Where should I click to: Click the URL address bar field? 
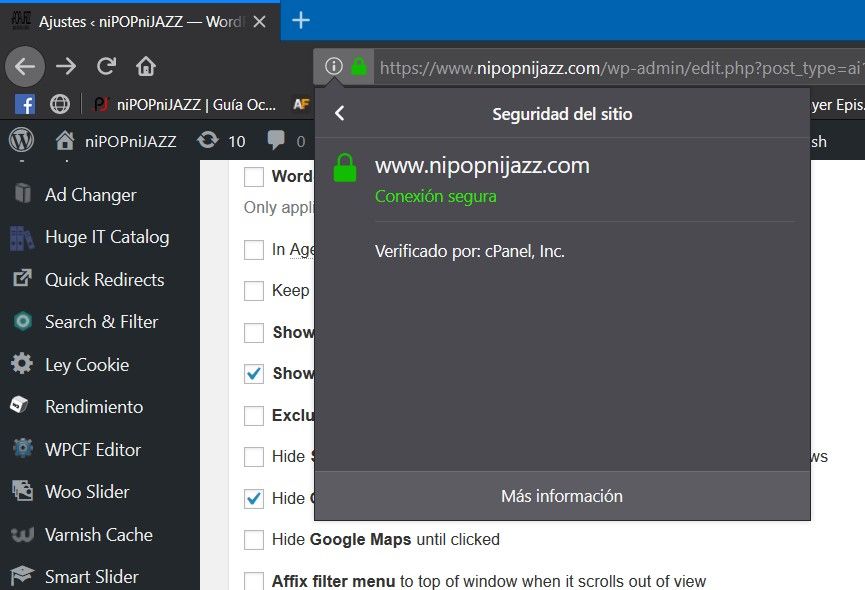tap(619, 67)
